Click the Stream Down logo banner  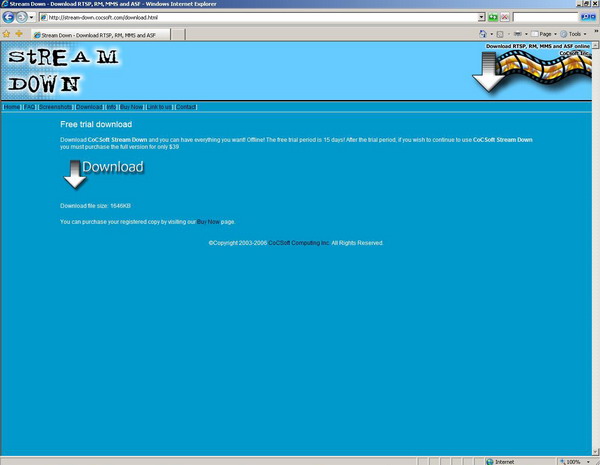point(63,71)
